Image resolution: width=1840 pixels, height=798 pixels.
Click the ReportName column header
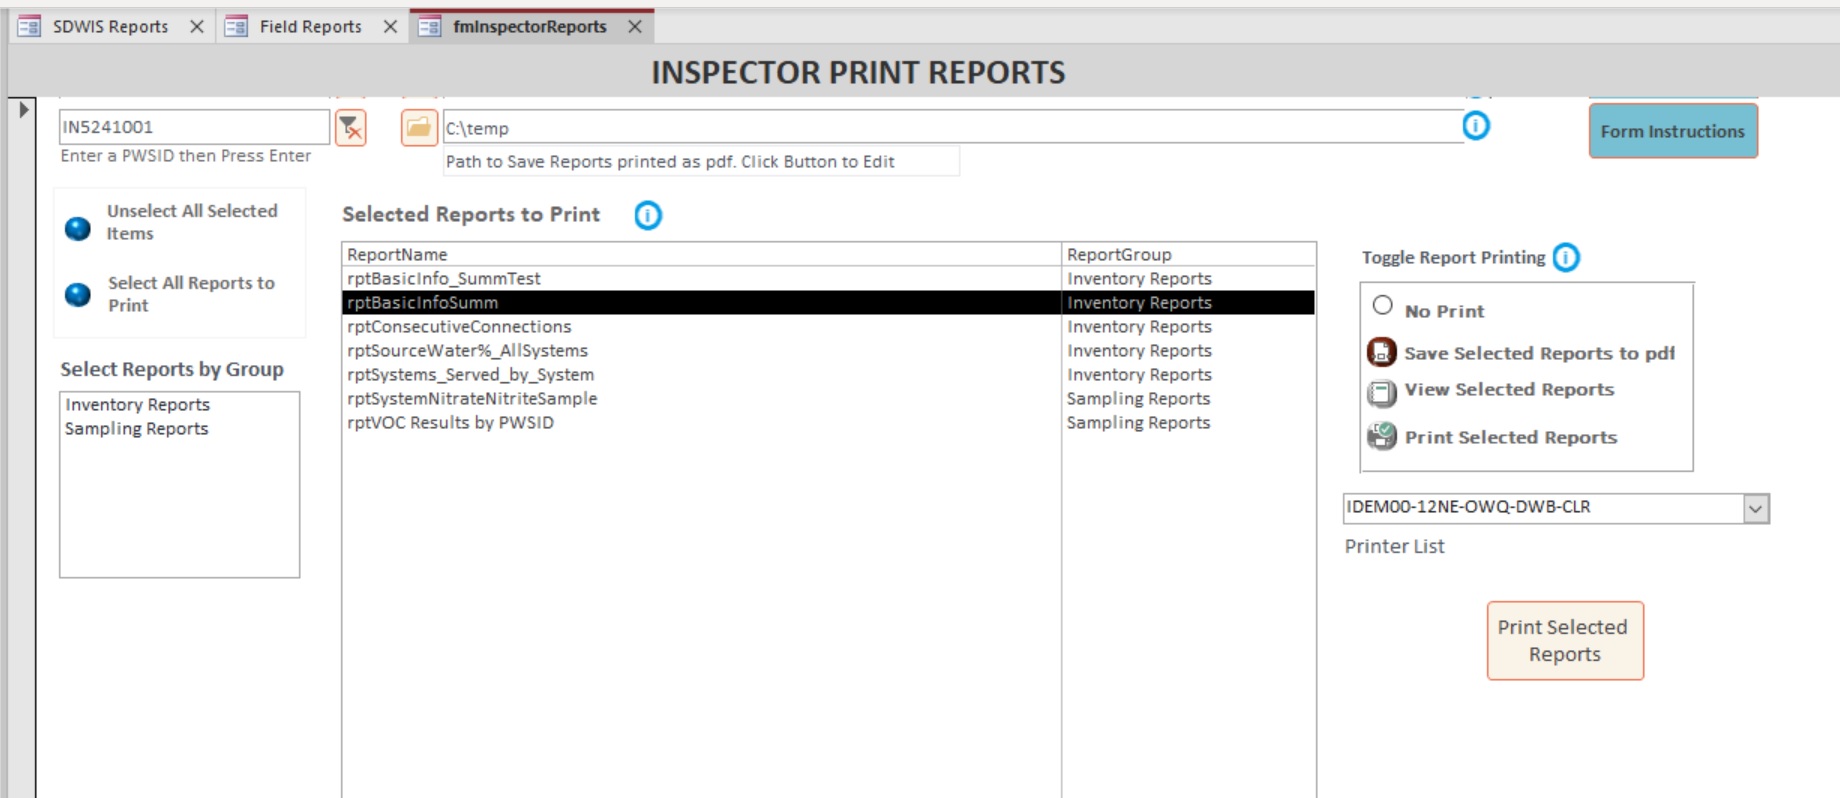[701, 254]
